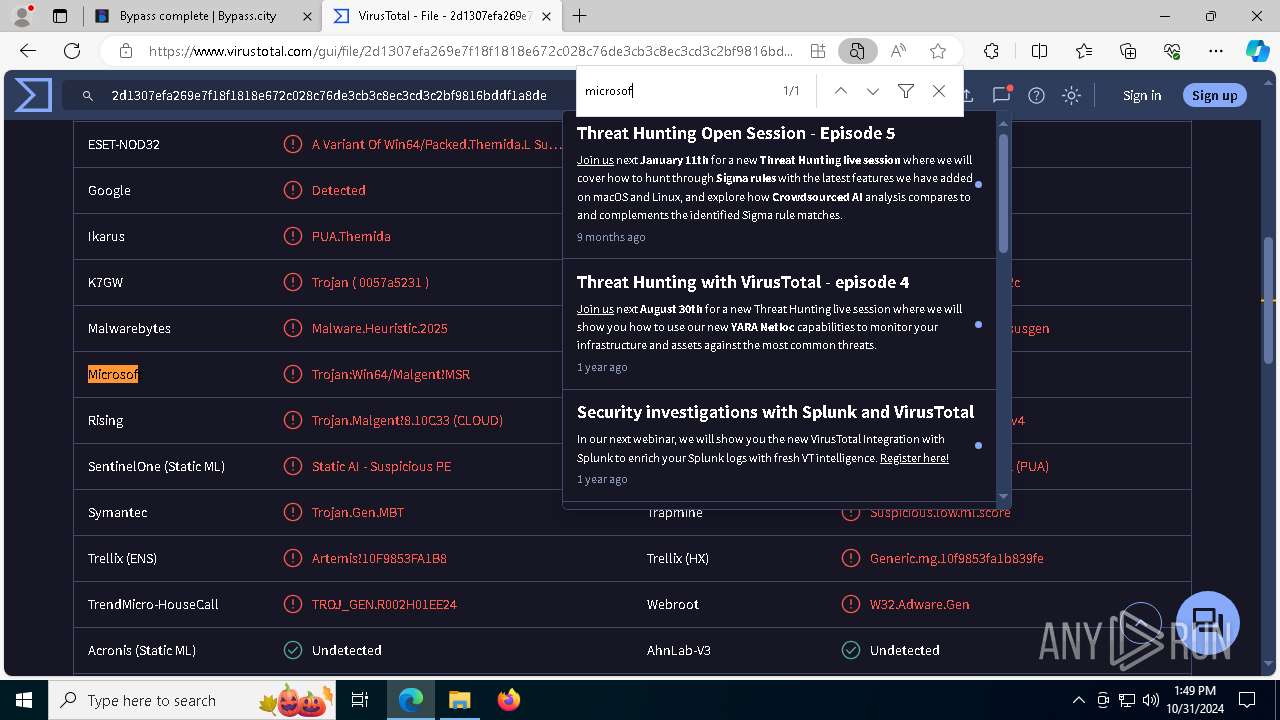Go to next find result
Viewport: 1280px width, 720px height.
click(x=873, y=91)
